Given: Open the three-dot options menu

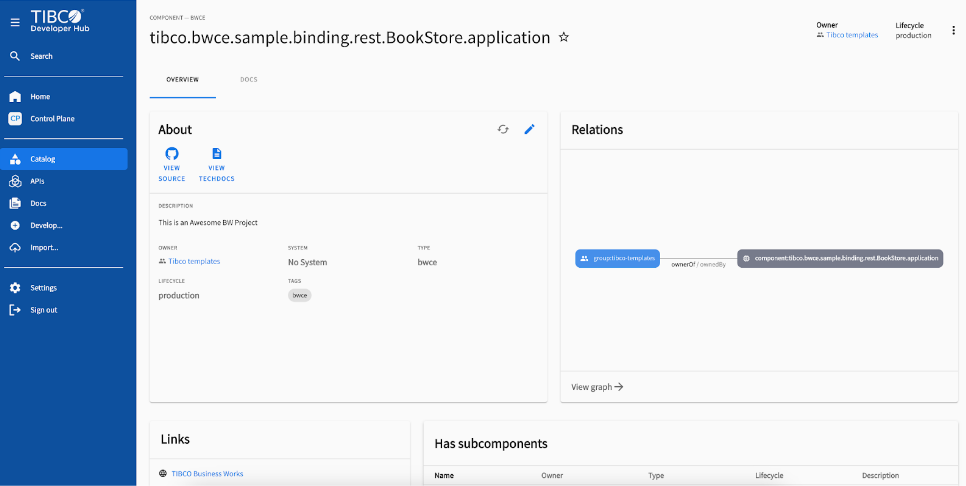Looking at the screenshot, I should click(953, 30).
